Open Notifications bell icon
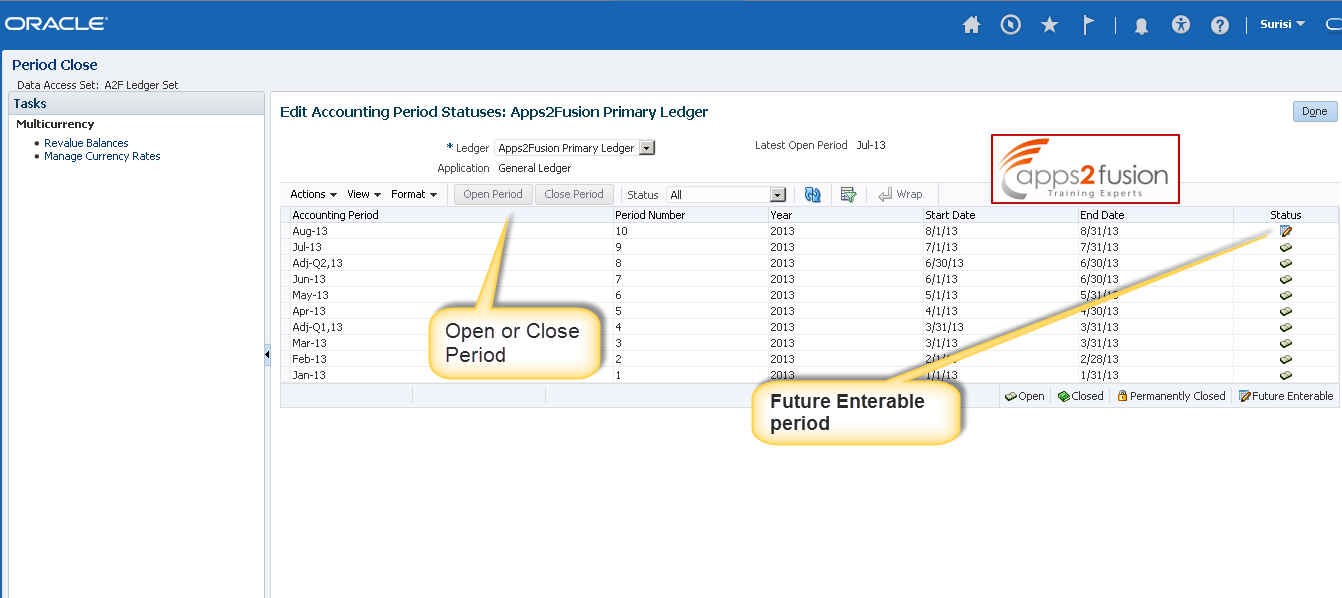Image resolution: width=1342 pixels, height=598 pixels. pyautogui.click(x=1141, y=26)
